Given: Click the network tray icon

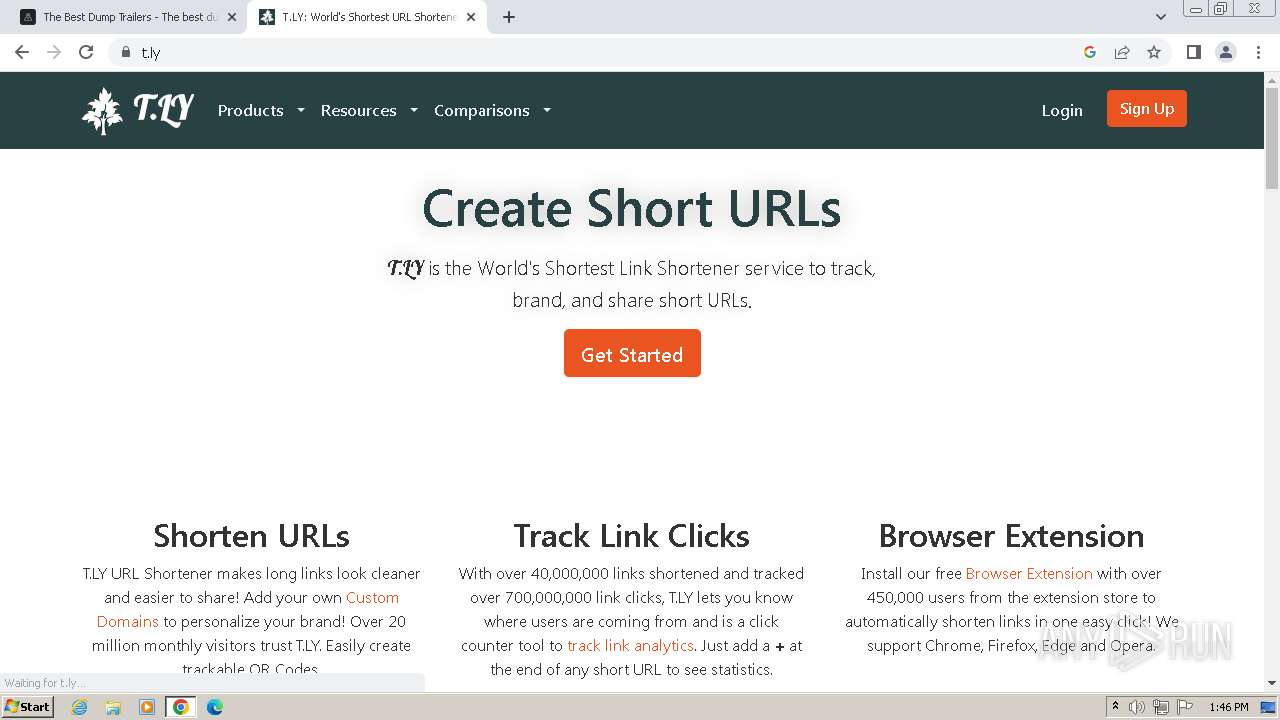Looking at the screenshot, I should click(x=1161, y=707).
